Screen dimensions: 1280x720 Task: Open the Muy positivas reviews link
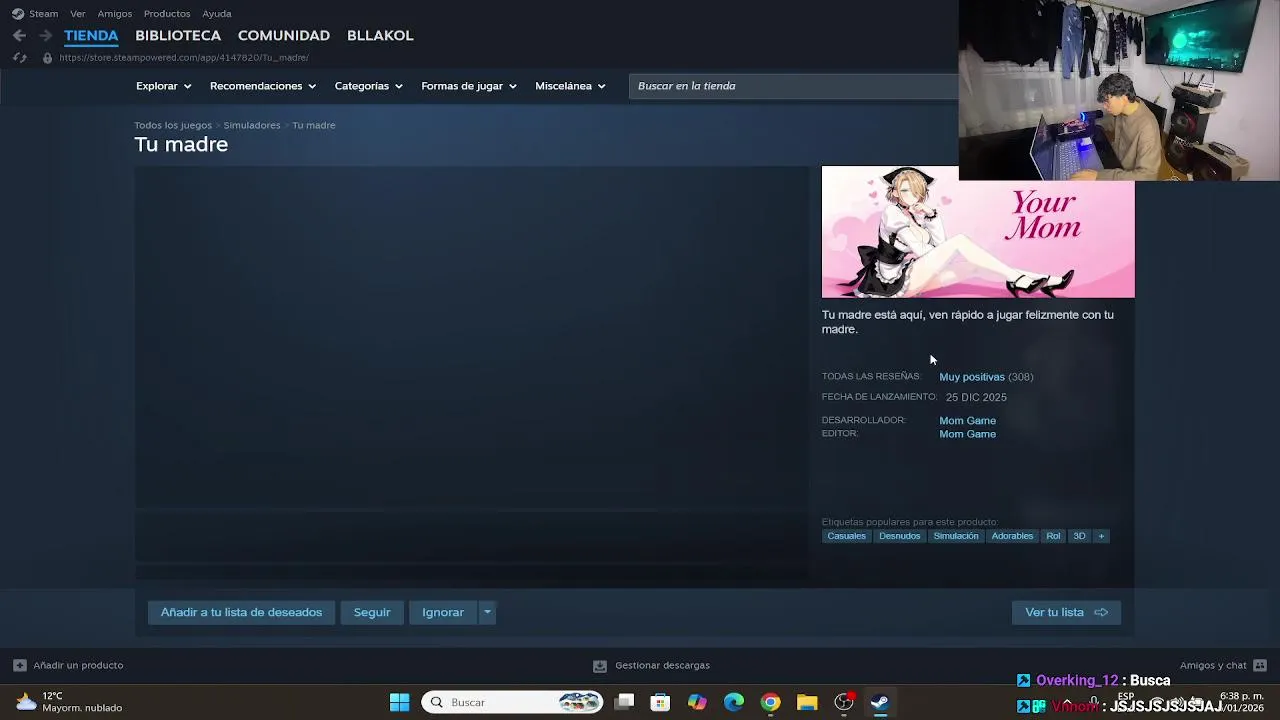[x=972, y=377]
